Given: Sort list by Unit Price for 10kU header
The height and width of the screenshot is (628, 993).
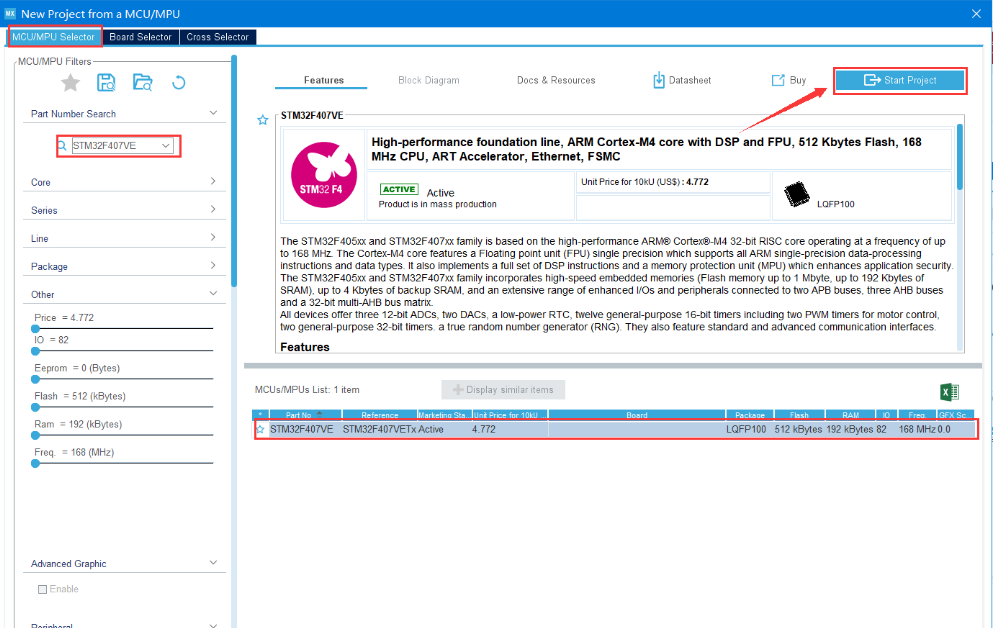Looking at the screenshot, I should [x=510, y=415].
